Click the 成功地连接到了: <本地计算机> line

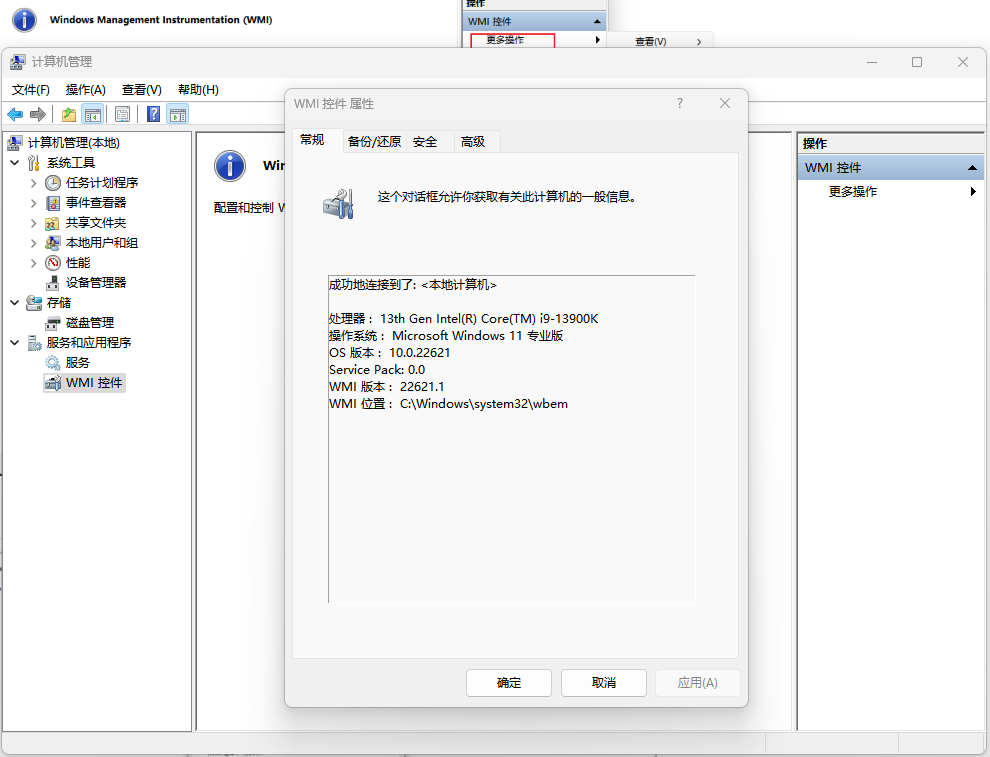pos(413,285)
